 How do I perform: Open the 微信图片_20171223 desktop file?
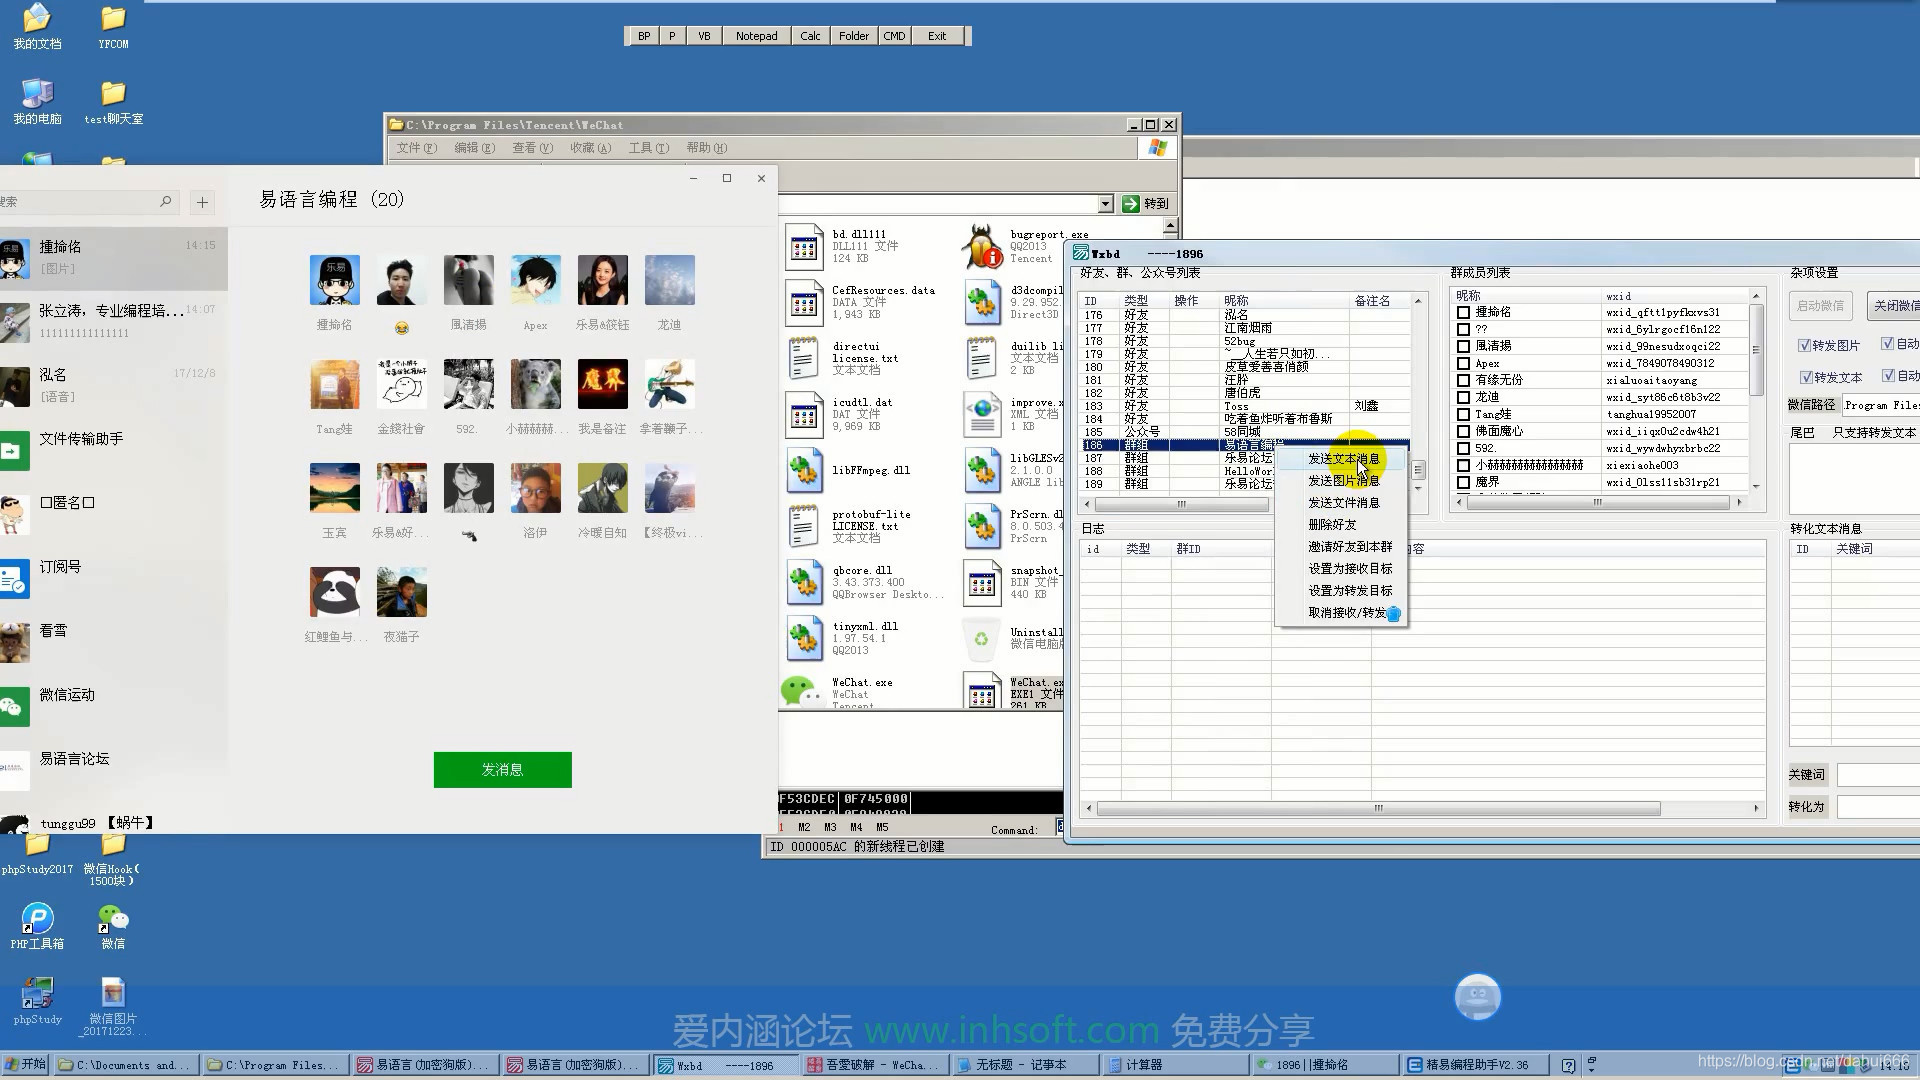click(113, 1006)
